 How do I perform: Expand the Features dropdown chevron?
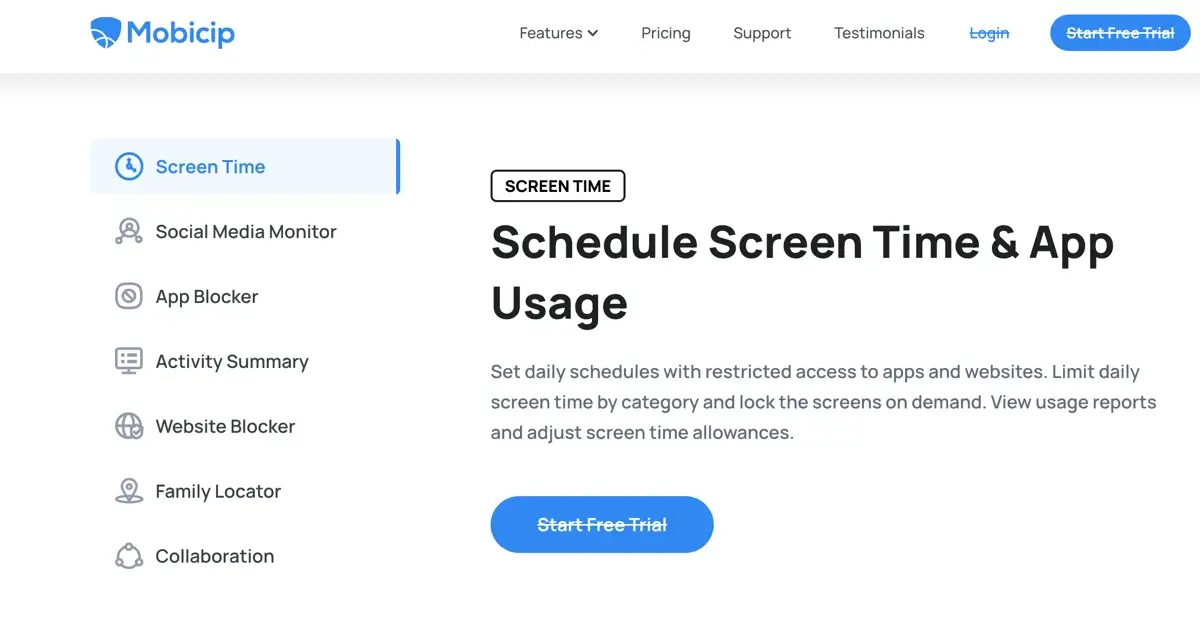pyautogui.click(x=593, y=33)
